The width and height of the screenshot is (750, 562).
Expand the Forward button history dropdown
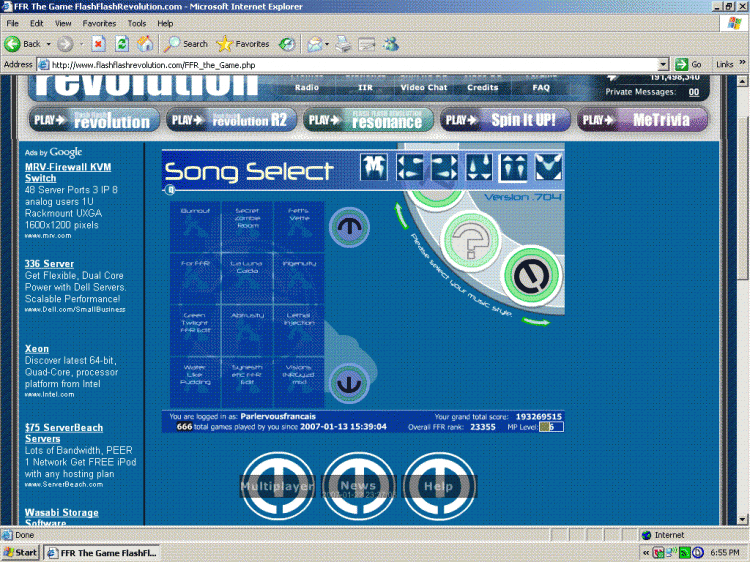(x=81, y=44)
